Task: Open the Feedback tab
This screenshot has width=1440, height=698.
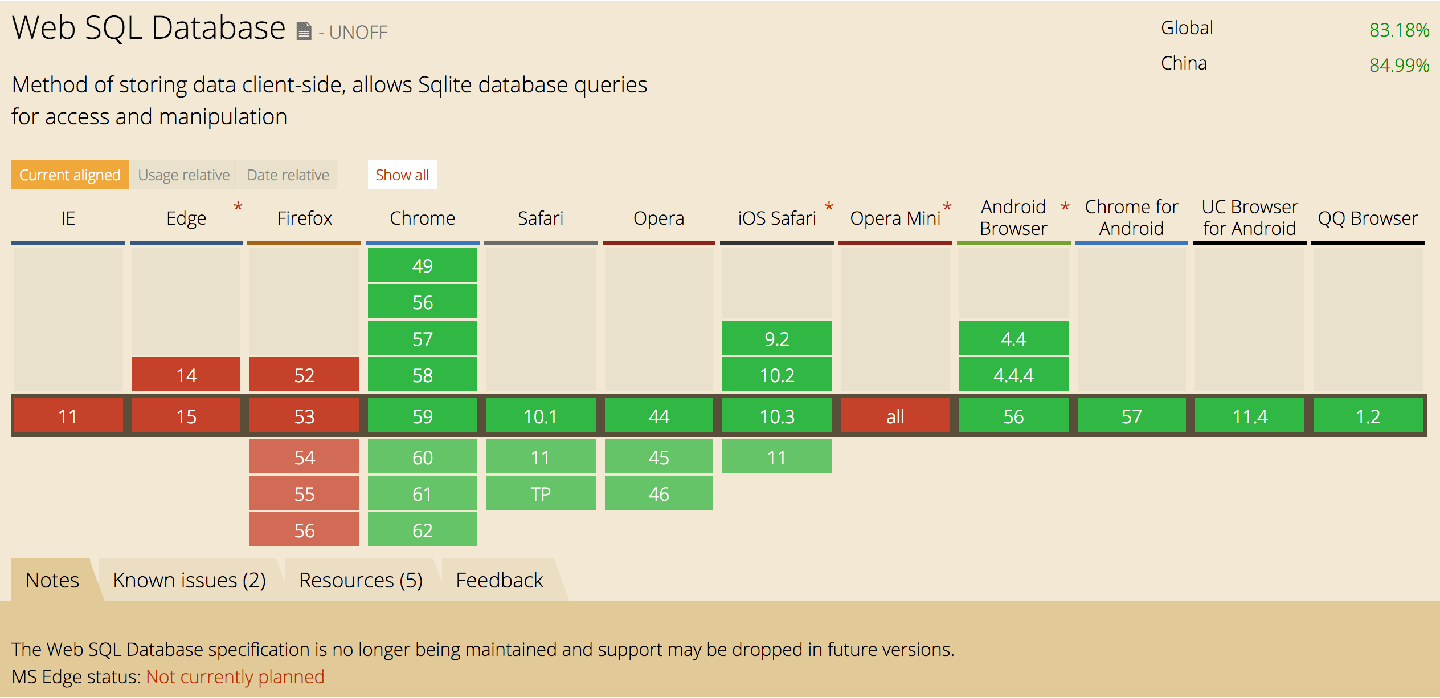Action: tap(498, 579)
